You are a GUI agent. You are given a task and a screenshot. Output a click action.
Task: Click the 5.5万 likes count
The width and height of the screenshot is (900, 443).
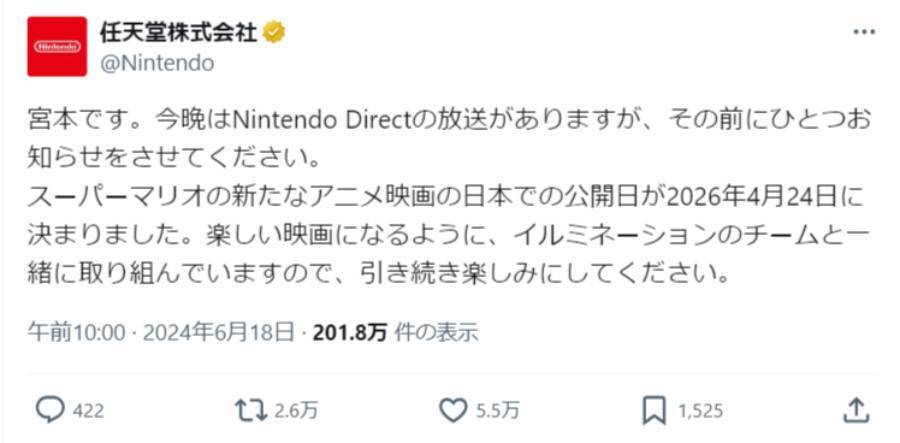[x=497, y=409]
